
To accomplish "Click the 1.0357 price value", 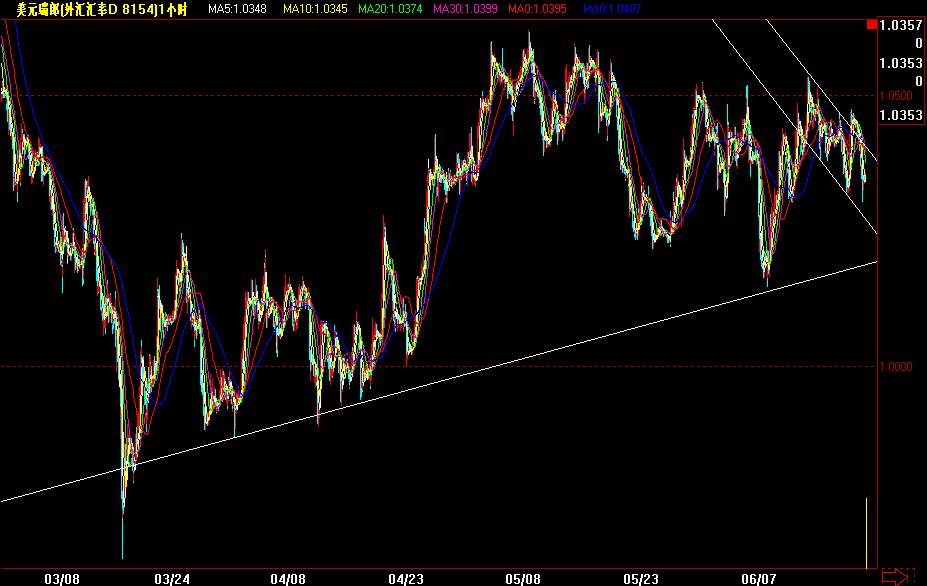I will (x=900, y=25).
